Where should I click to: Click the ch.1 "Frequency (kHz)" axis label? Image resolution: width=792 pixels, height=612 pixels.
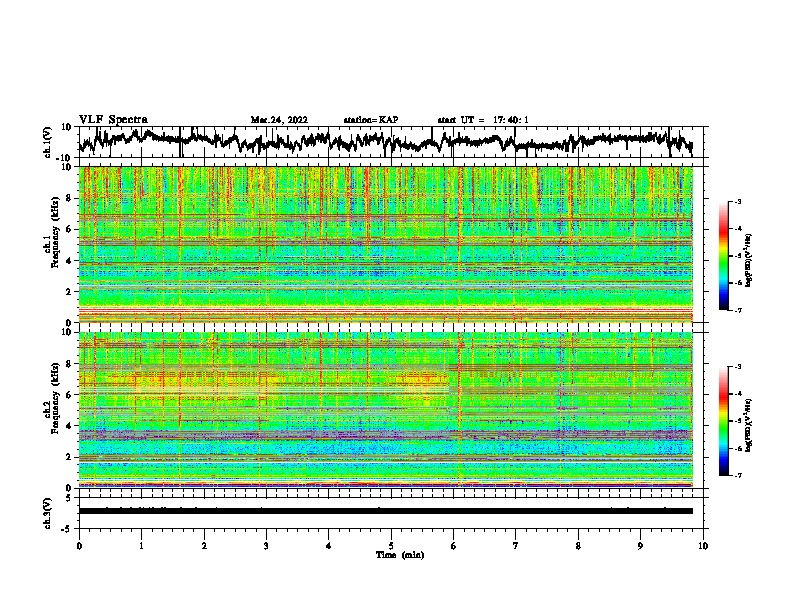(x=54, y=233)
